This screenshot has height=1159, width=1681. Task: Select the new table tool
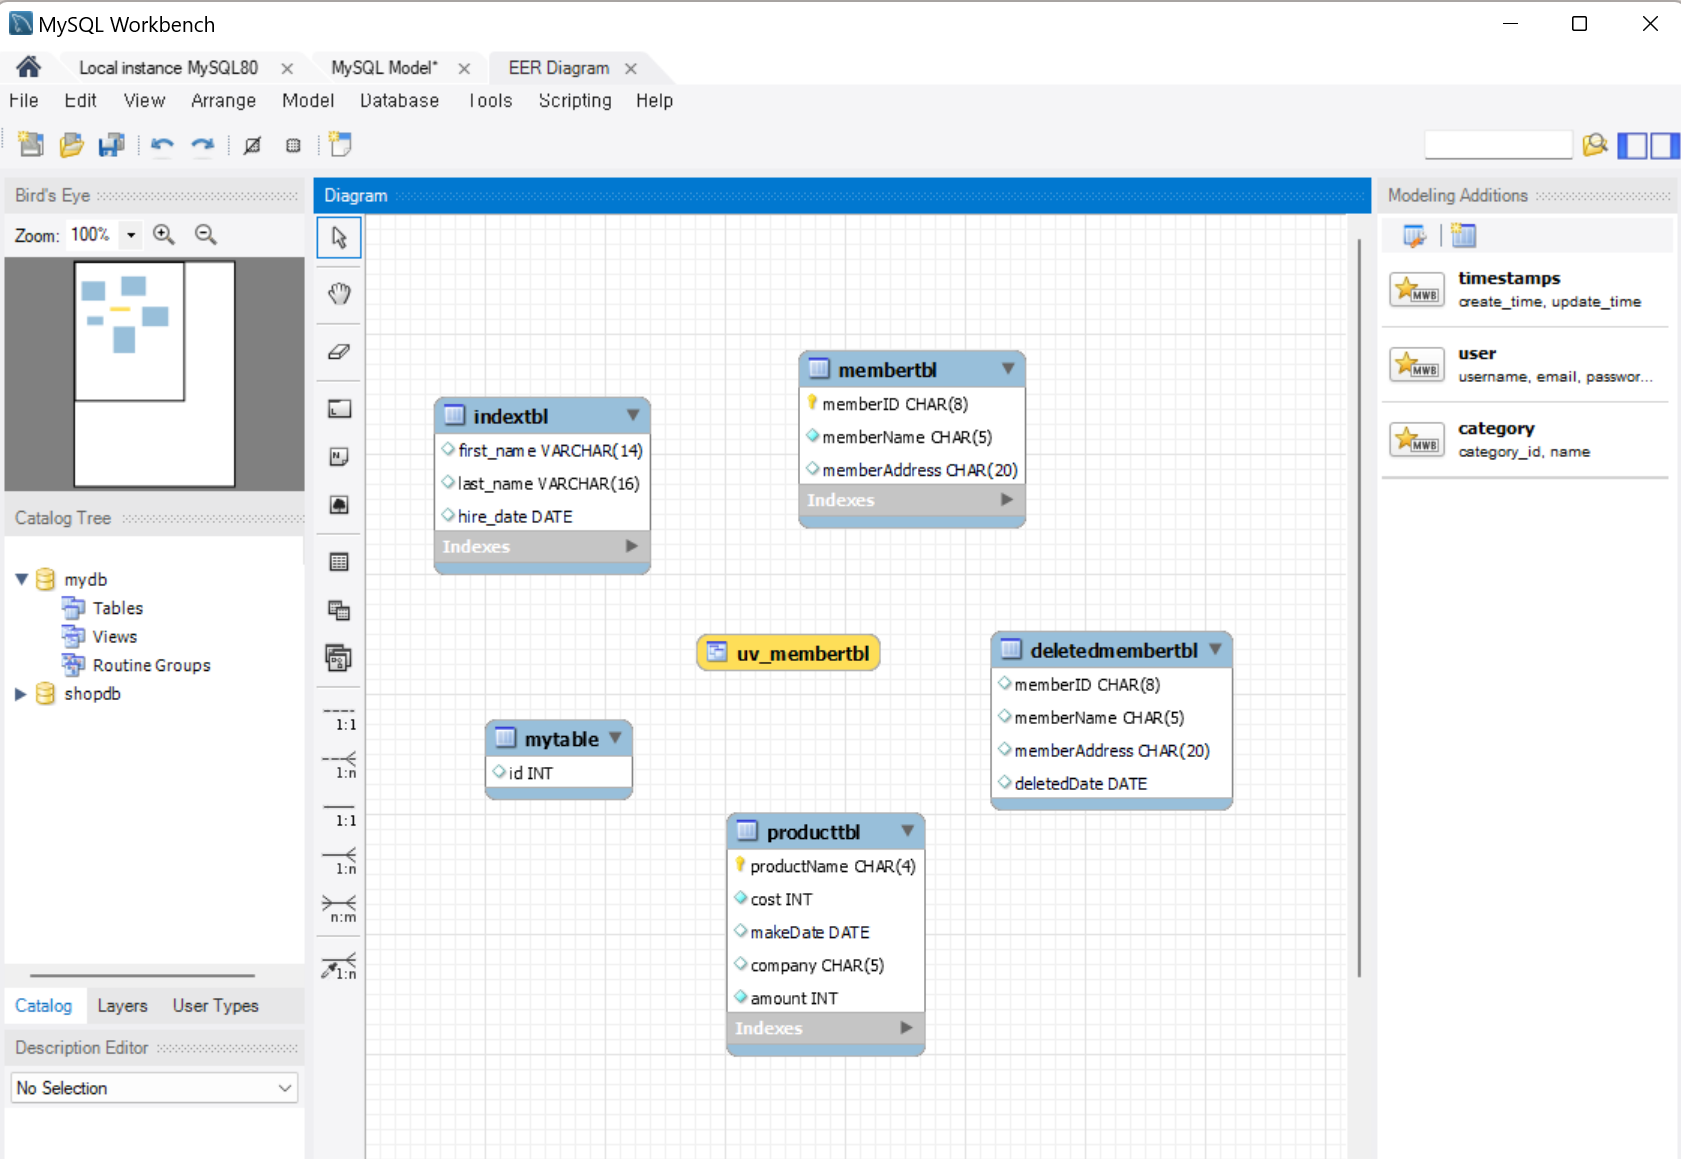(x=339, y=562)
